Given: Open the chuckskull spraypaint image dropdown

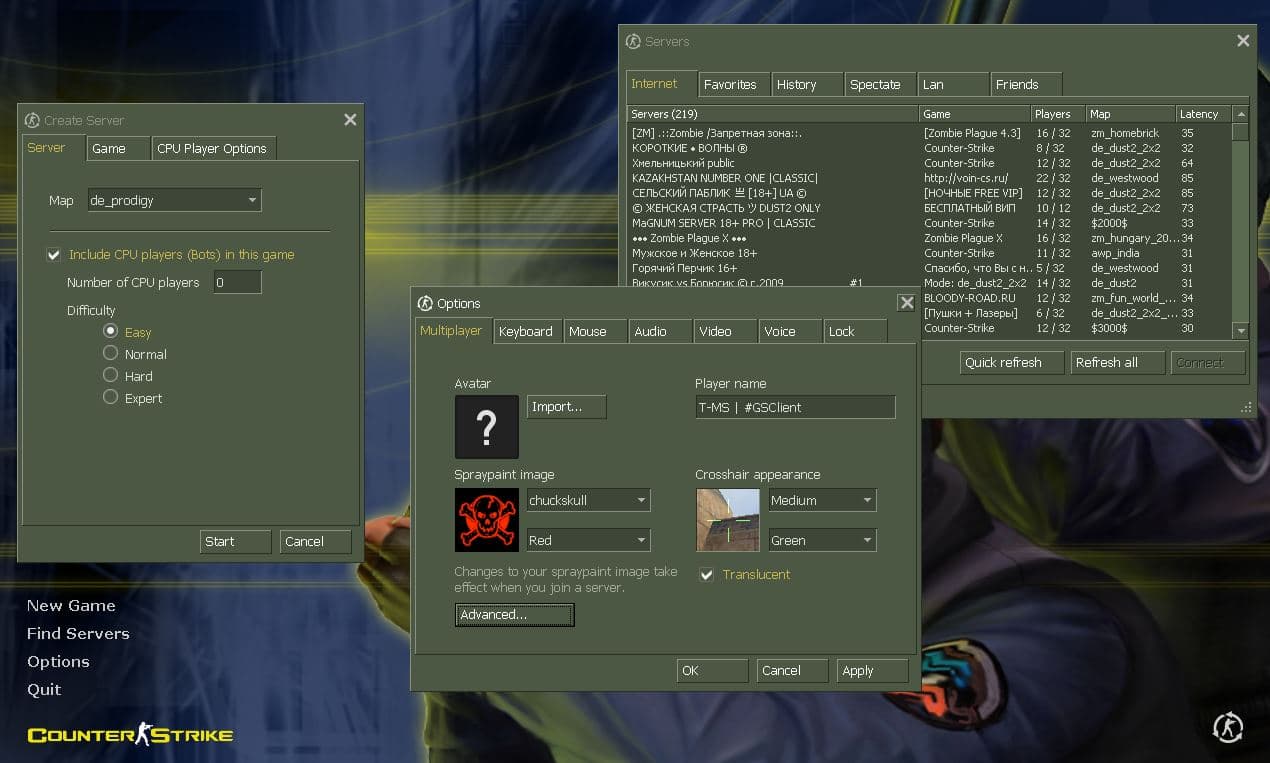Looking at the screenshot, I should [588, 500].
